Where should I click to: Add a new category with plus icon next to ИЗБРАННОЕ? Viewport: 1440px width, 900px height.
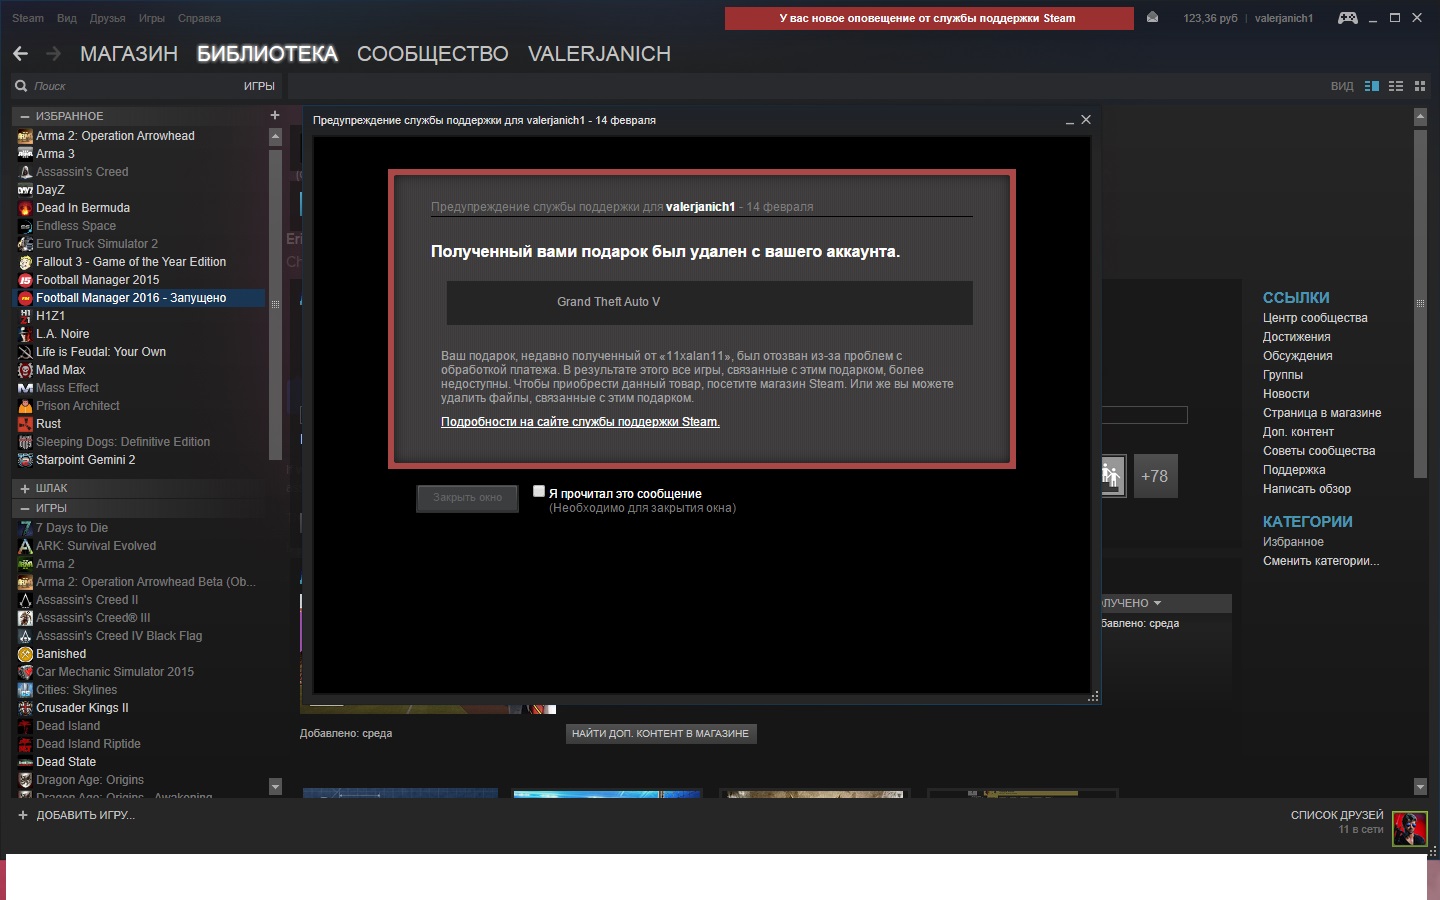click(x=275, y=115)
